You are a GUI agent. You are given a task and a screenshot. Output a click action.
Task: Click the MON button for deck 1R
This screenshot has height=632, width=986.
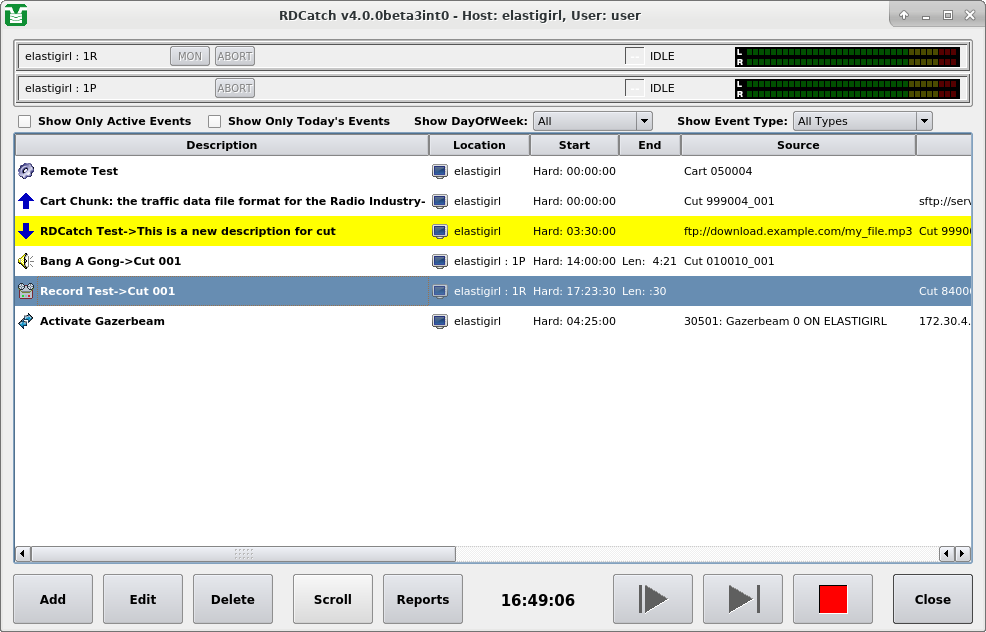pyautogui.click(x=190, y=56)
